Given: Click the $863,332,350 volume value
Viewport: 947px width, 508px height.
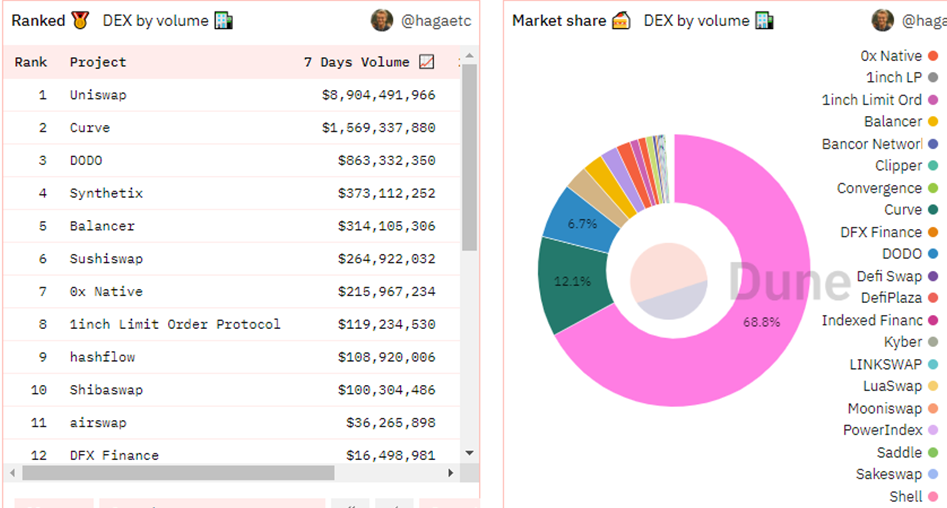Looking at the screenshot, I should point(387,161).
